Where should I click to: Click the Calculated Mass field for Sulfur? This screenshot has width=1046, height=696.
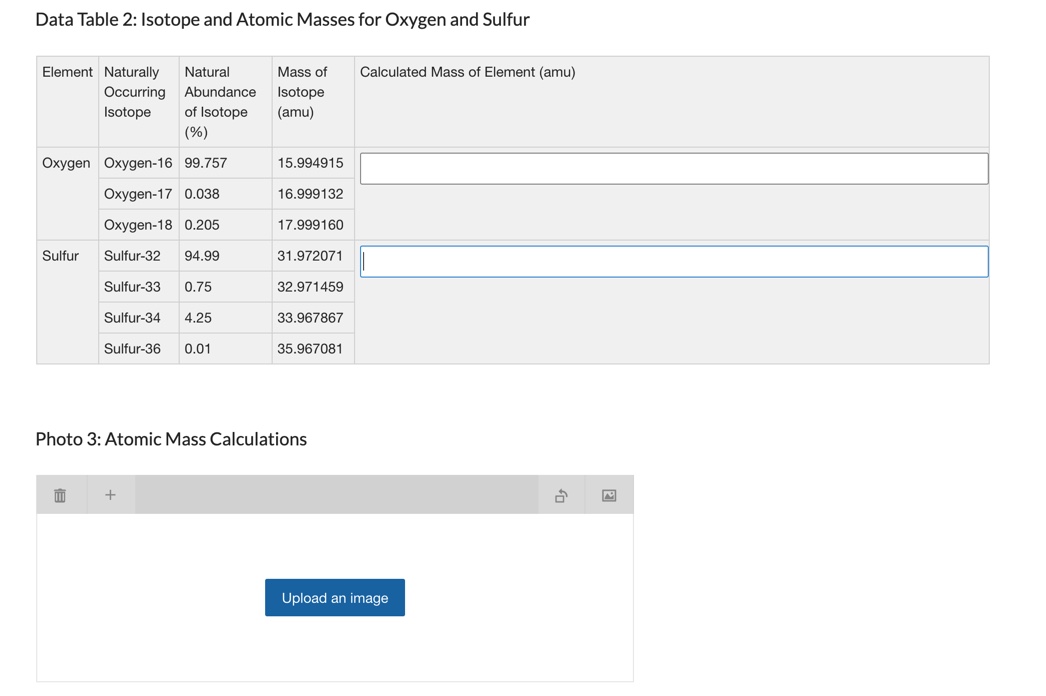[672, 260]
